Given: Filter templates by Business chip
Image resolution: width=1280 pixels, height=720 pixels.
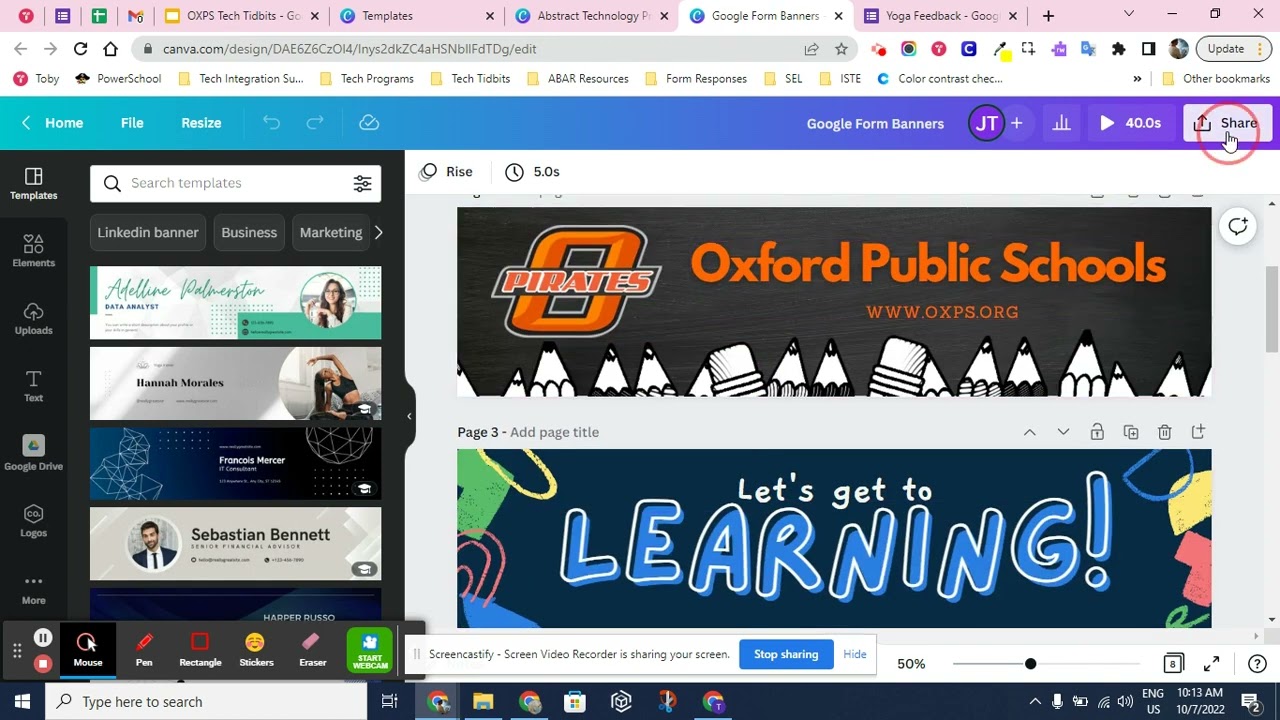Looking at the screenshot, I should tap(249, 232).
